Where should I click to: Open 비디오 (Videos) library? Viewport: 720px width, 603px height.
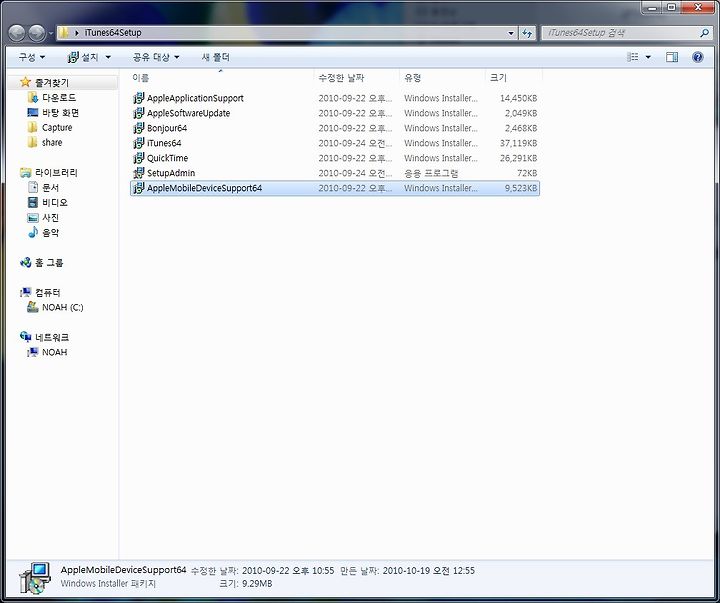pos(55,203)
